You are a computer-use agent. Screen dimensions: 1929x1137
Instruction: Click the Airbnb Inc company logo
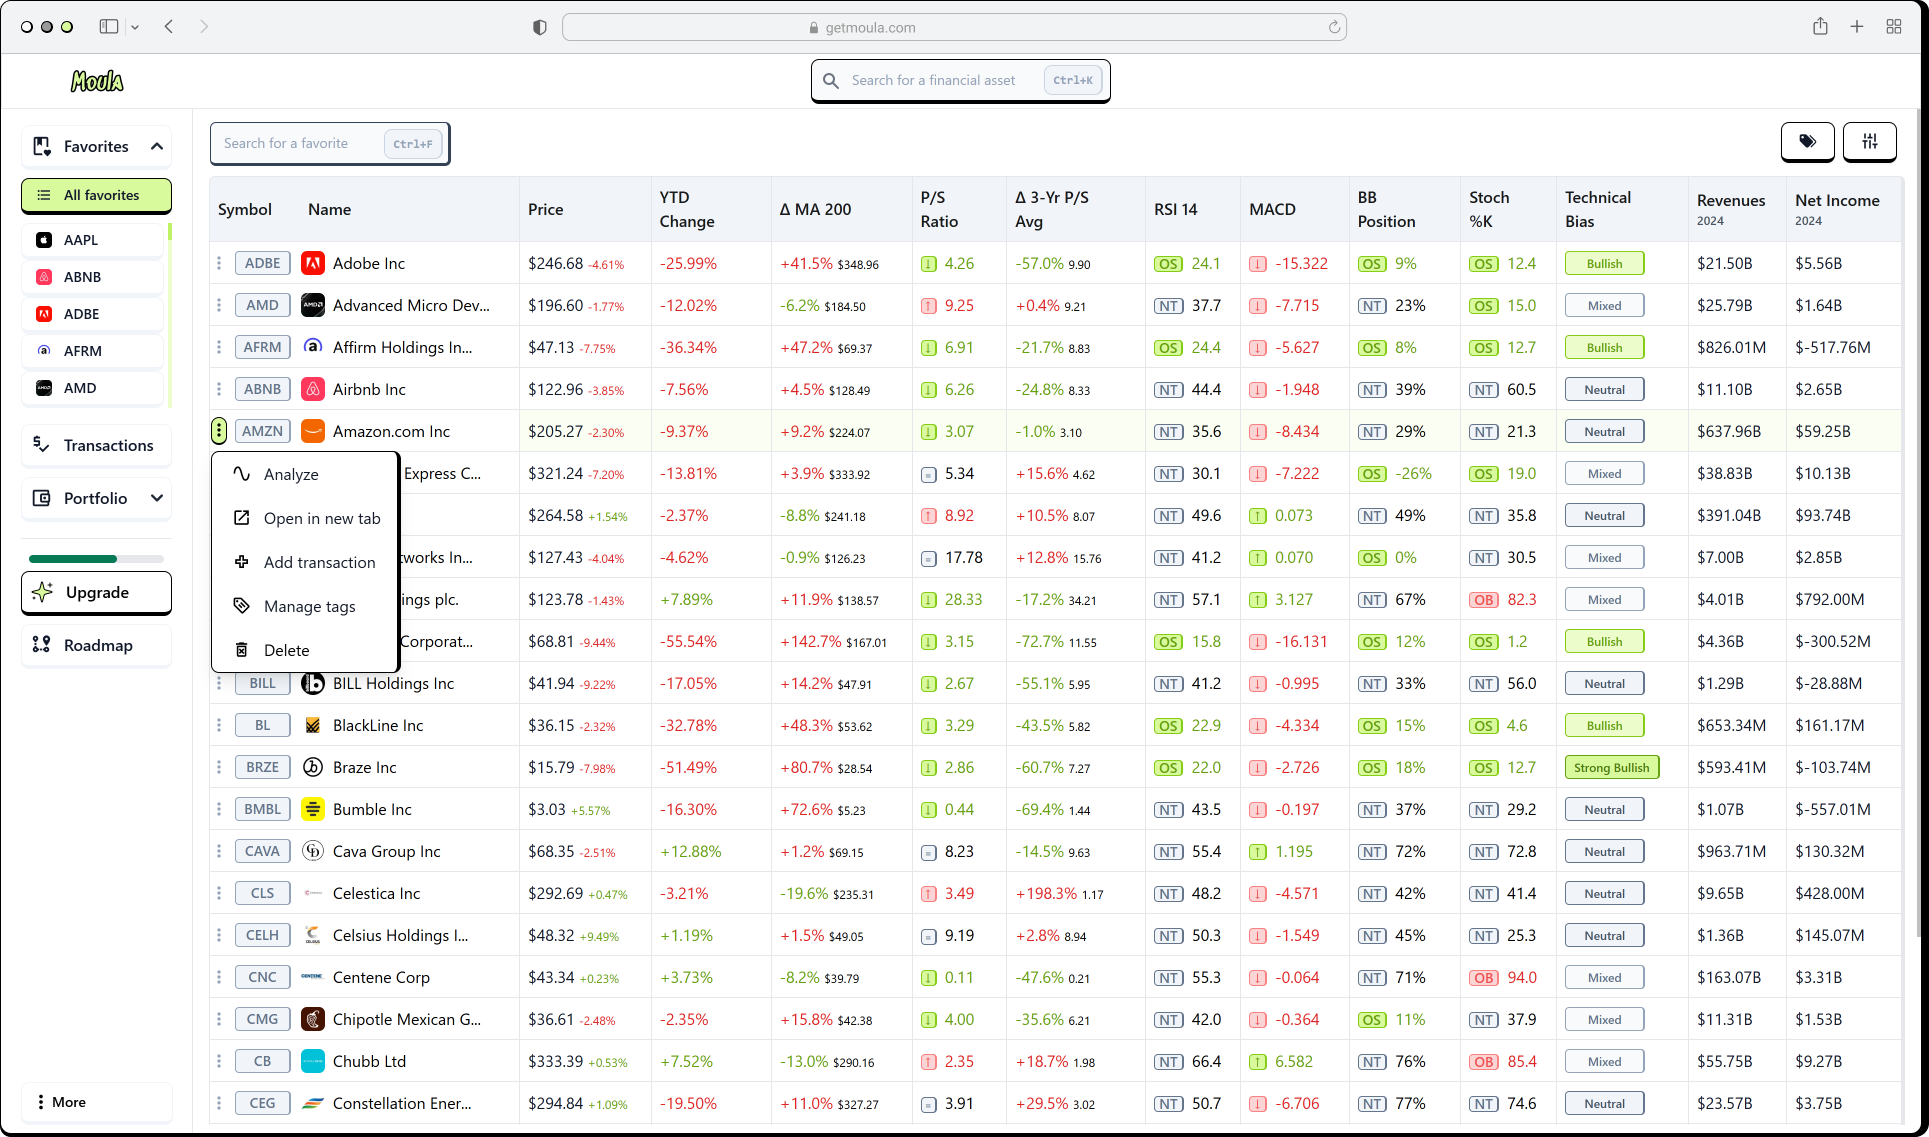[x=313, y=389]
